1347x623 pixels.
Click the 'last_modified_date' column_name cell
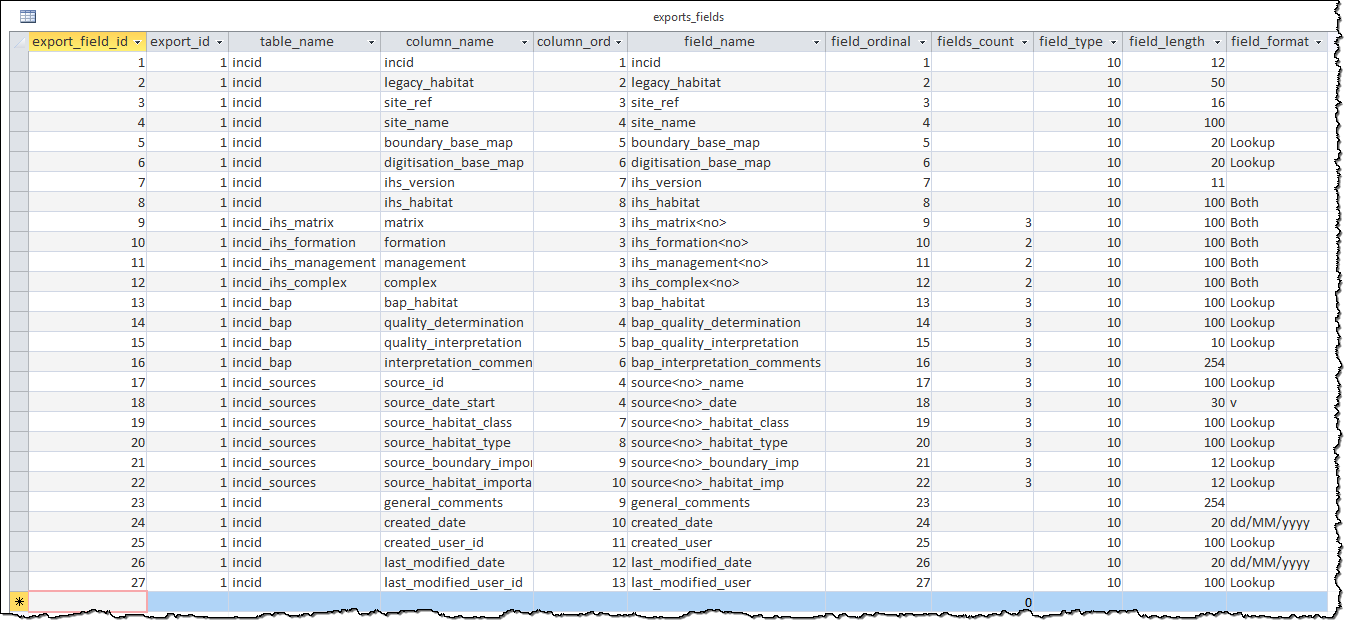457,562
